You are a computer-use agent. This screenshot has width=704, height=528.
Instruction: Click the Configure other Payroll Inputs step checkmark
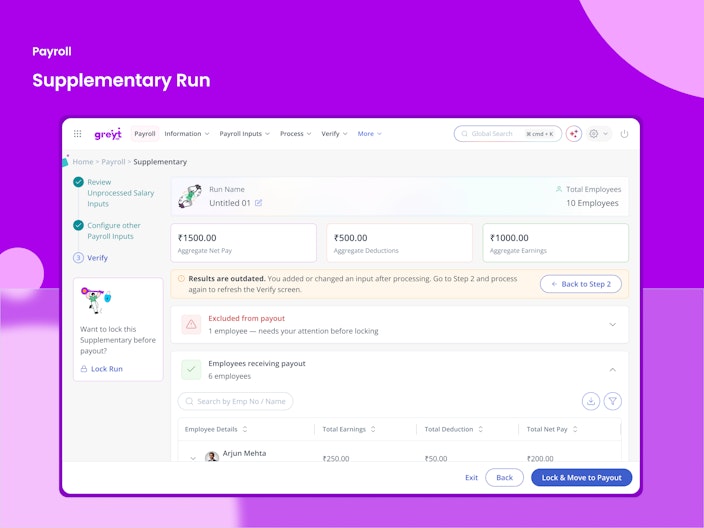tap(78, 225)
